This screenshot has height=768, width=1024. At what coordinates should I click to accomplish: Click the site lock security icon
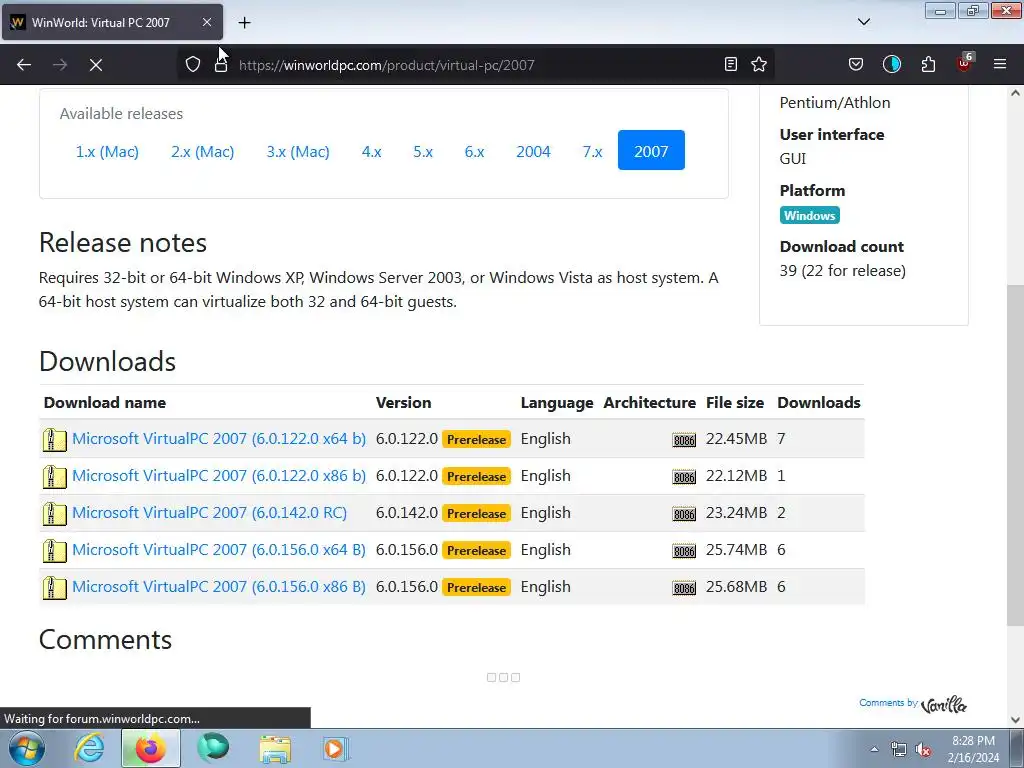(221, 64)
